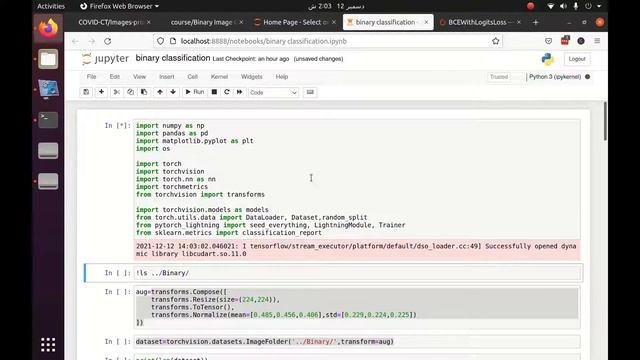The image size is (640, 360).
Task: Click into the imports code cell
Action: [x=358, y=179]
